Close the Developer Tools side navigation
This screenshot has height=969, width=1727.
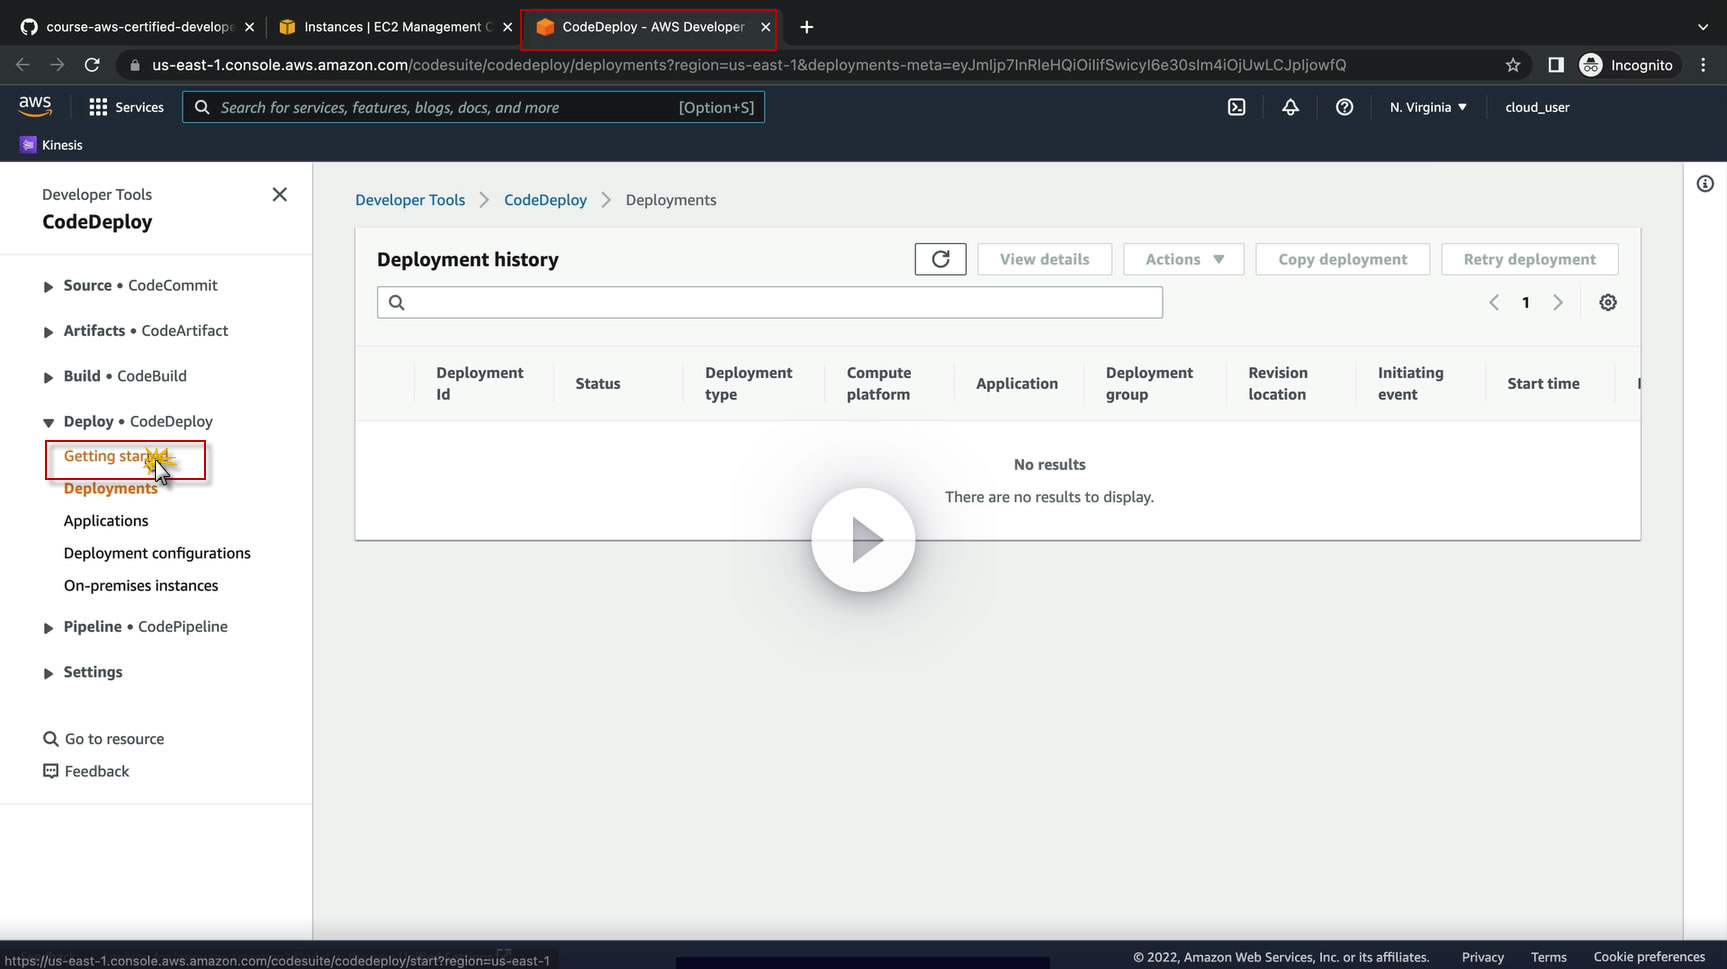tap(280, 194)
